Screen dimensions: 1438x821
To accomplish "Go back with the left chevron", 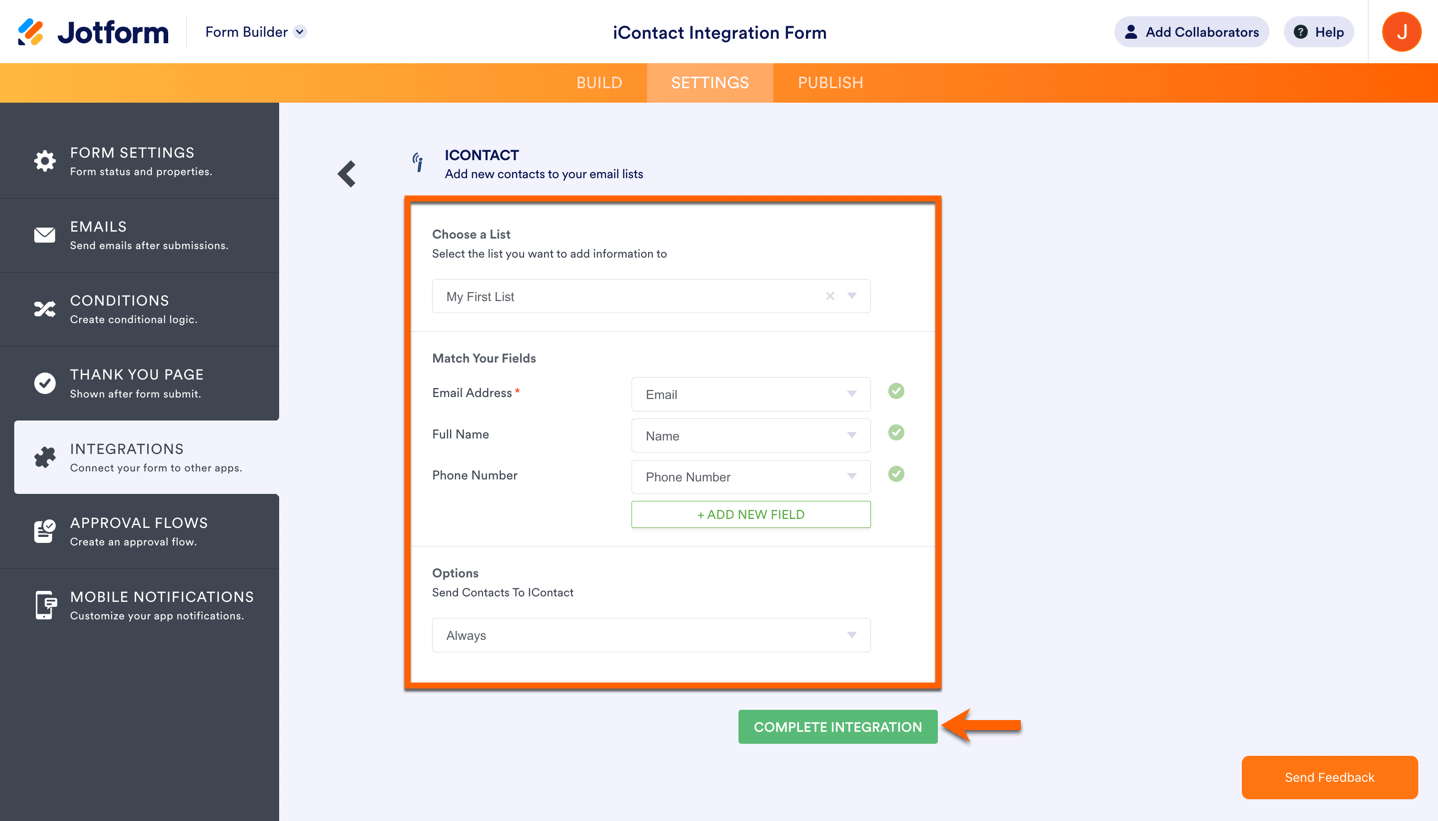I will pos(347,174).
